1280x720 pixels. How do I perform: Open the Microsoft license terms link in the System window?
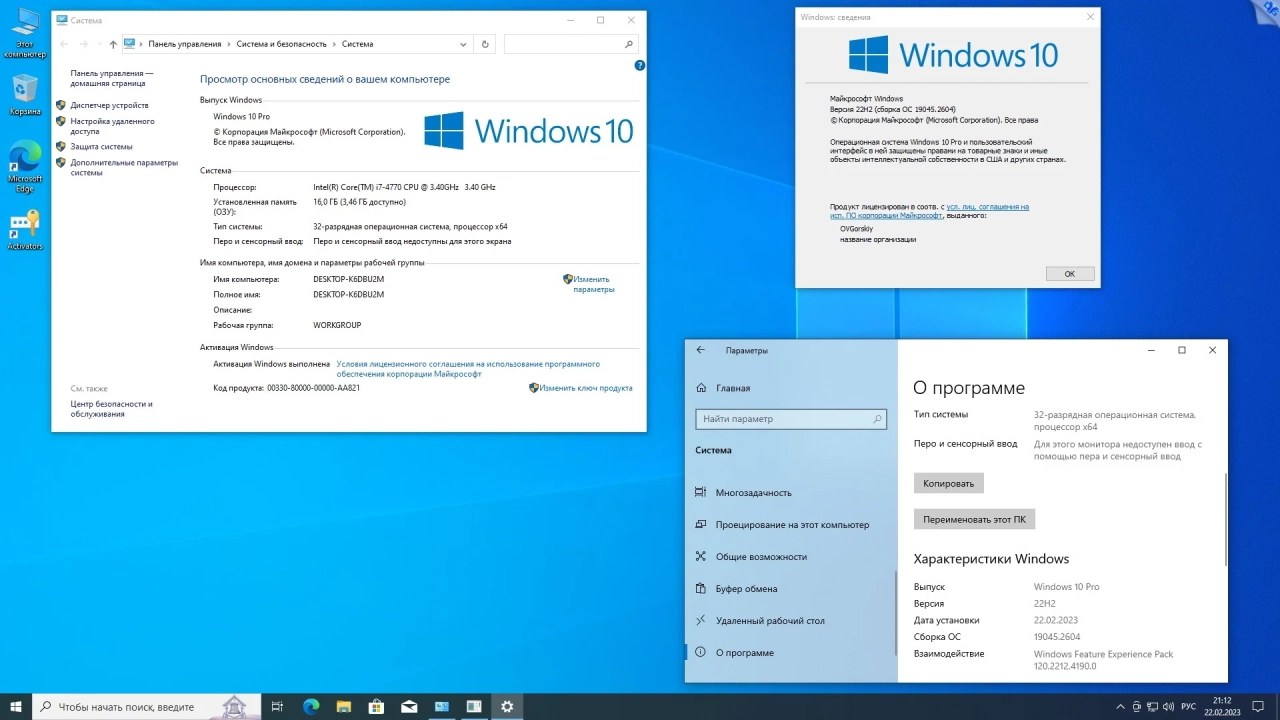[468, 369]
